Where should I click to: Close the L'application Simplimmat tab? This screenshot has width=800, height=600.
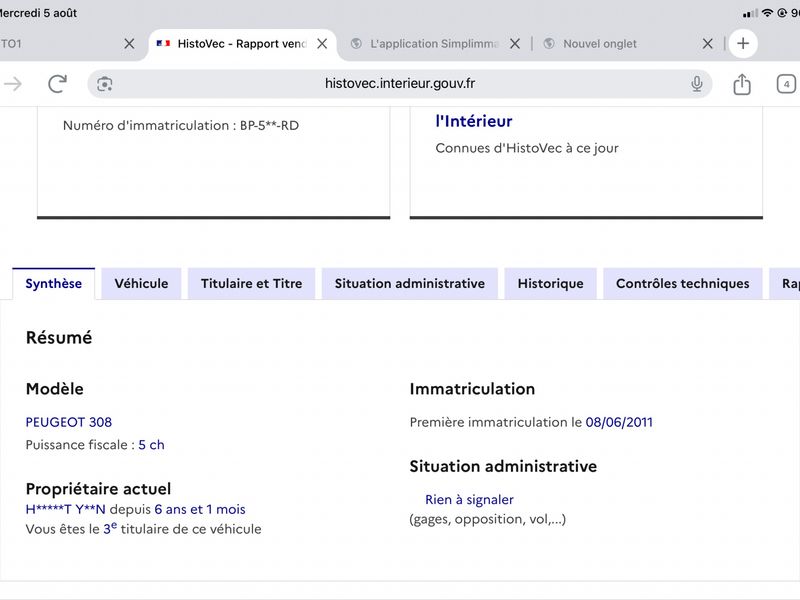point(515,44)
